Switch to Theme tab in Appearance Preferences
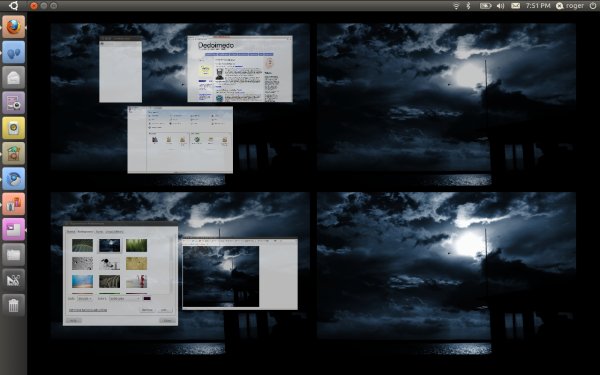The width and height of the screenshot is (600, 375). point(71,232)
